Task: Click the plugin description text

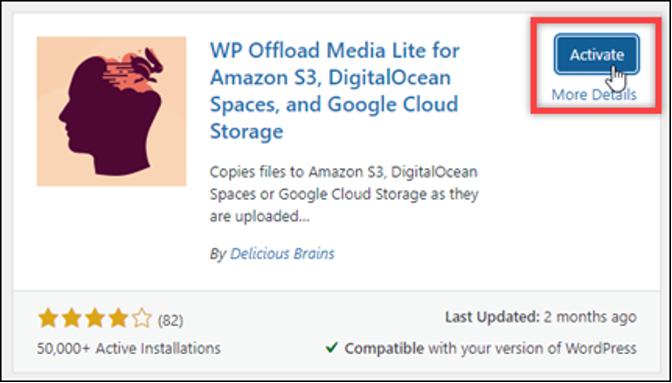Action: point(343,194)
